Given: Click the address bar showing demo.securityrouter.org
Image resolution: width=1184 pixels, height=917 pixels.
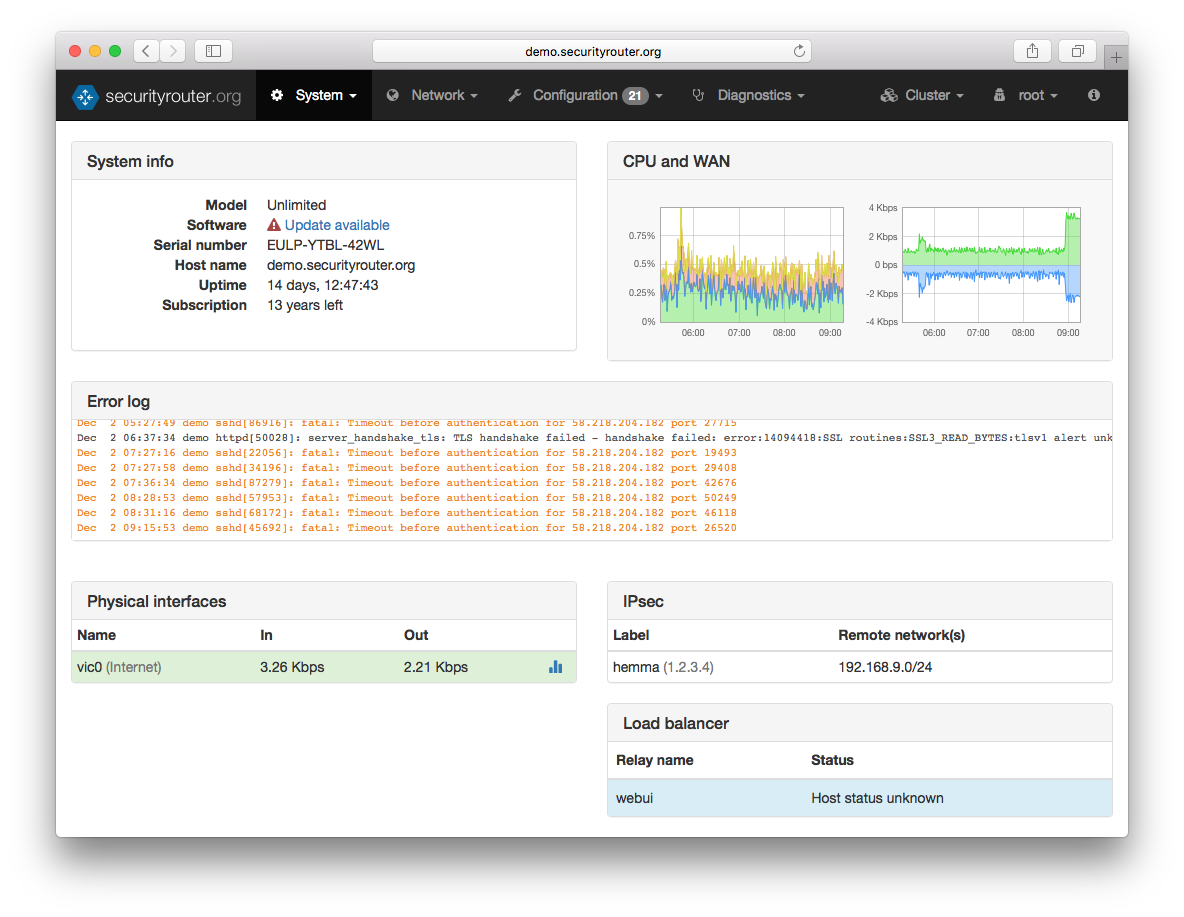Looking at the screenshot, I should coord(592,51).
